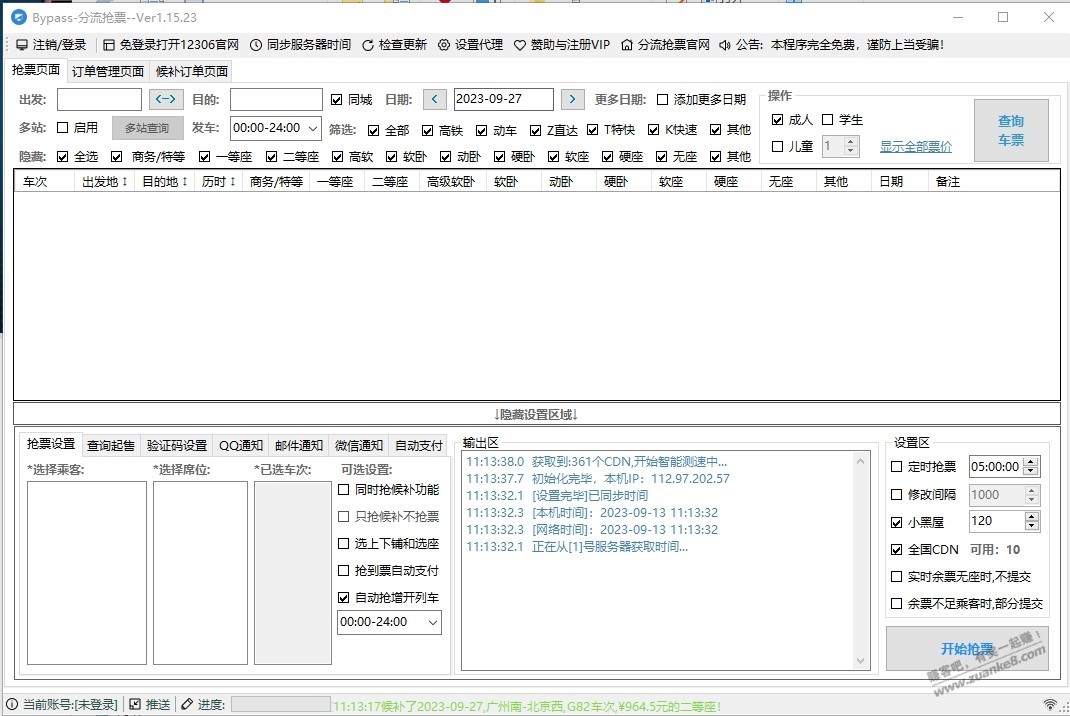Viewport: 1070px width, 716px height.
Task: Click the 出发 station input field
Action: (100, 100)
